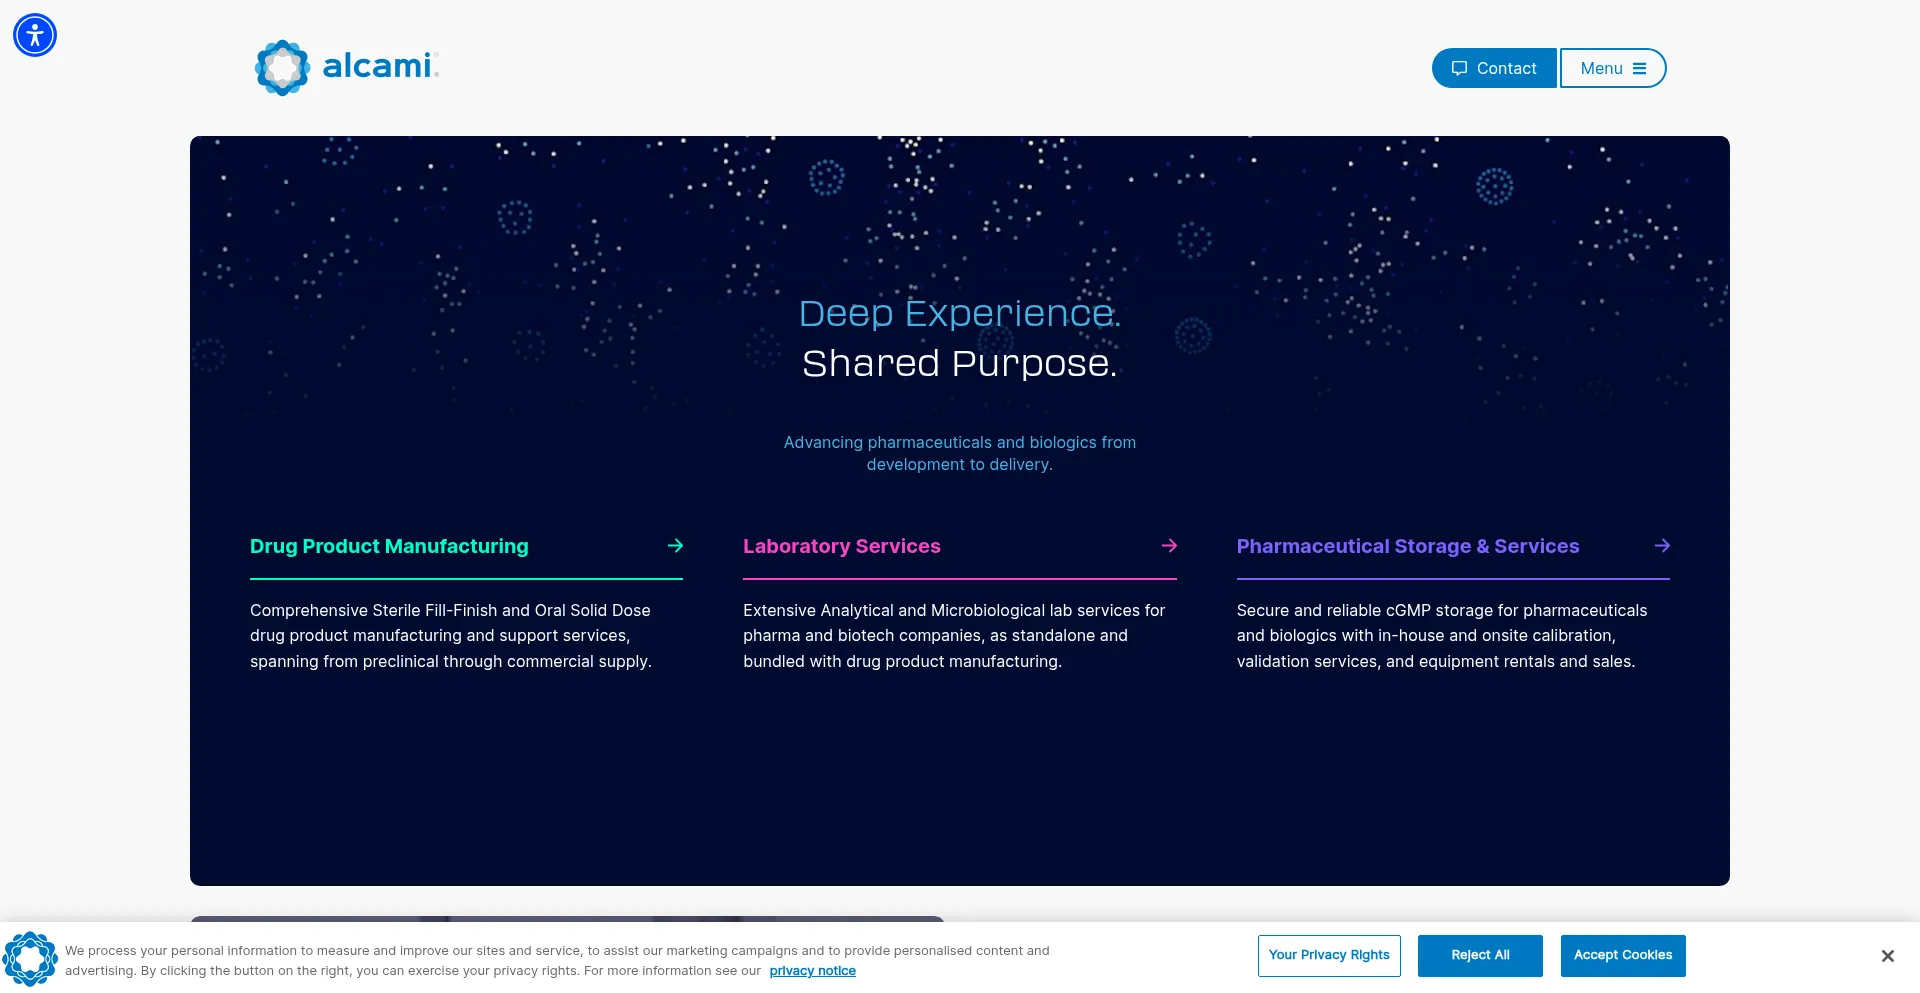Image resolution: width=1920 pixels, height=993 pixels.
Task: Click the 'Advancing pharmaceuticals and biologics' tagline
Action: click(960, 453)
